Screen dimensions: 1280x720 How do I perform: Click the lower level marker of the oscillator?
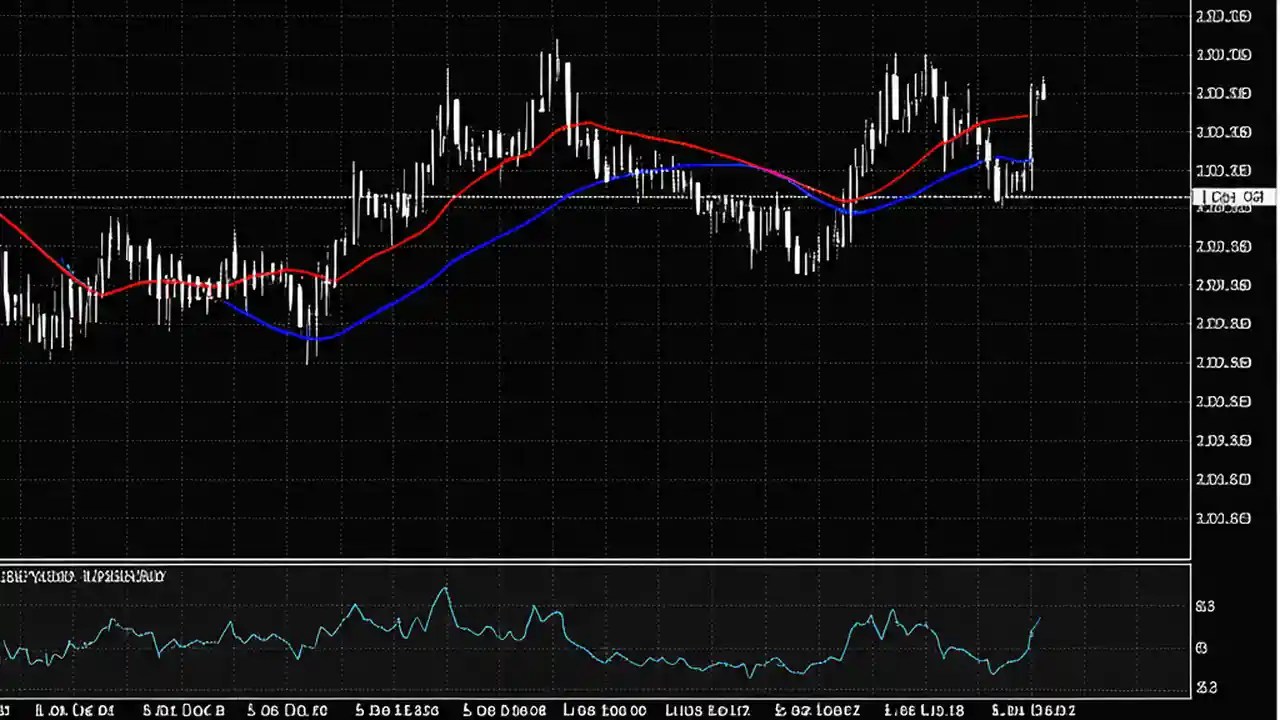[x=1206, y=688]
